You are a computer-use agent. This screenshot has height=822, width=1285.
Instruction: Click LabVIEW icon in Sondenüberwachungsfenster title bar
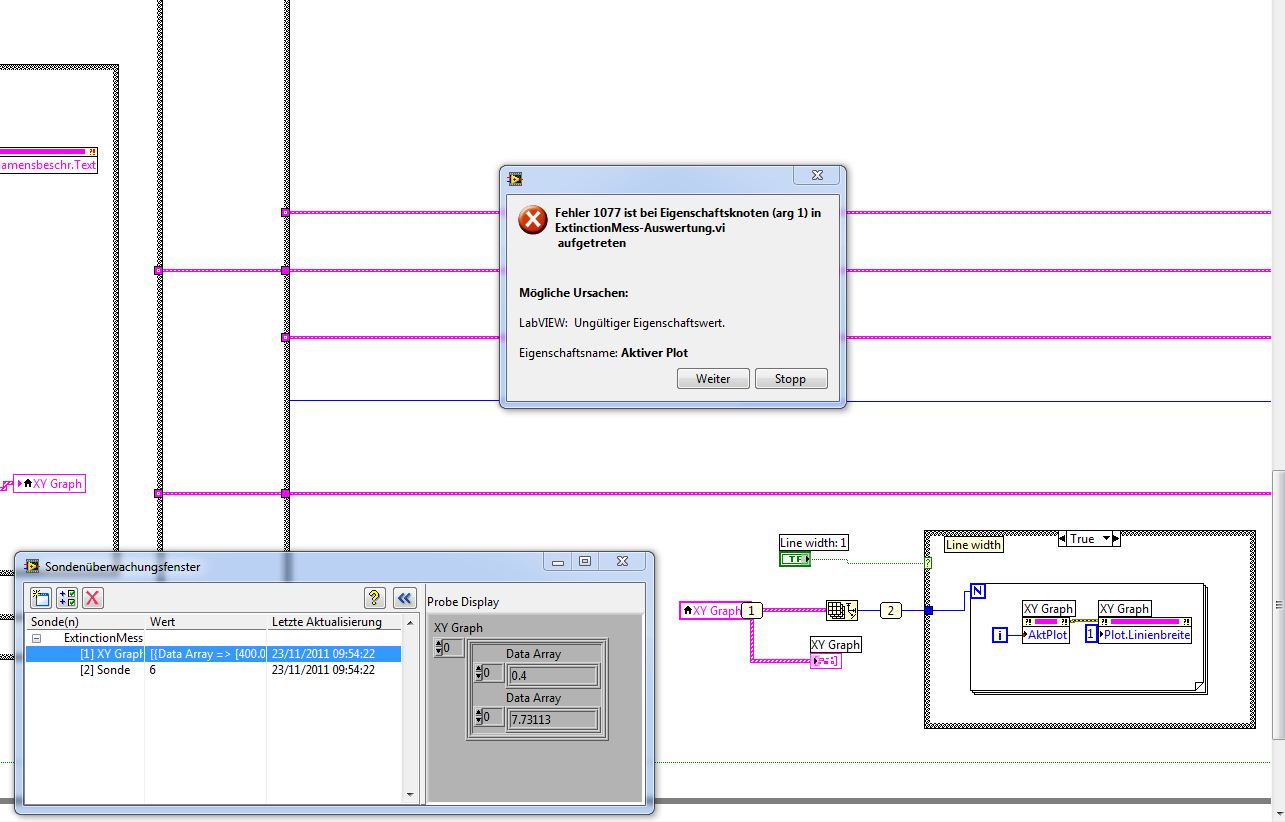(x=32, y=566)
